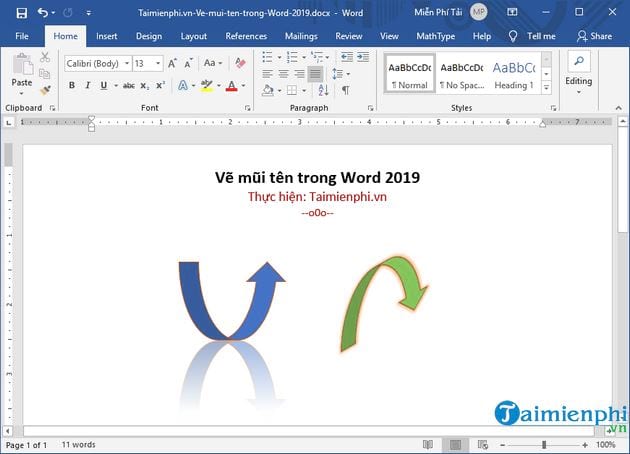Open Ribbon Display Options icon
Image resolution: width=630 pixels, height=454 pixels.
coord(512,12)
